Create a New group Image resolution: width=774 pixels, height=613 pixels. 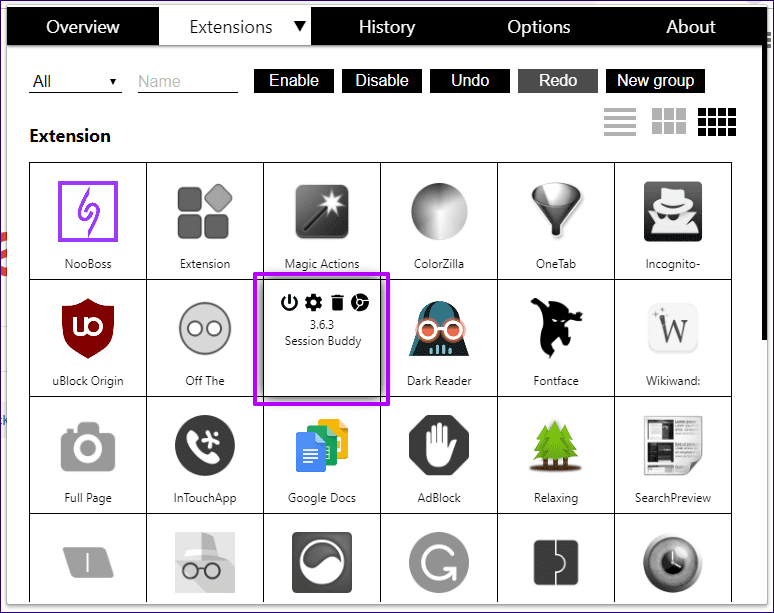[655, 80]
